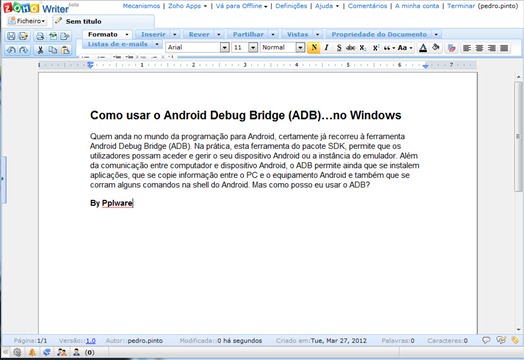The width and height of the screenshot is (524, 360).
Task: Click Terminar to sign out
Action: pyautogui.click(x=461, y=6)
